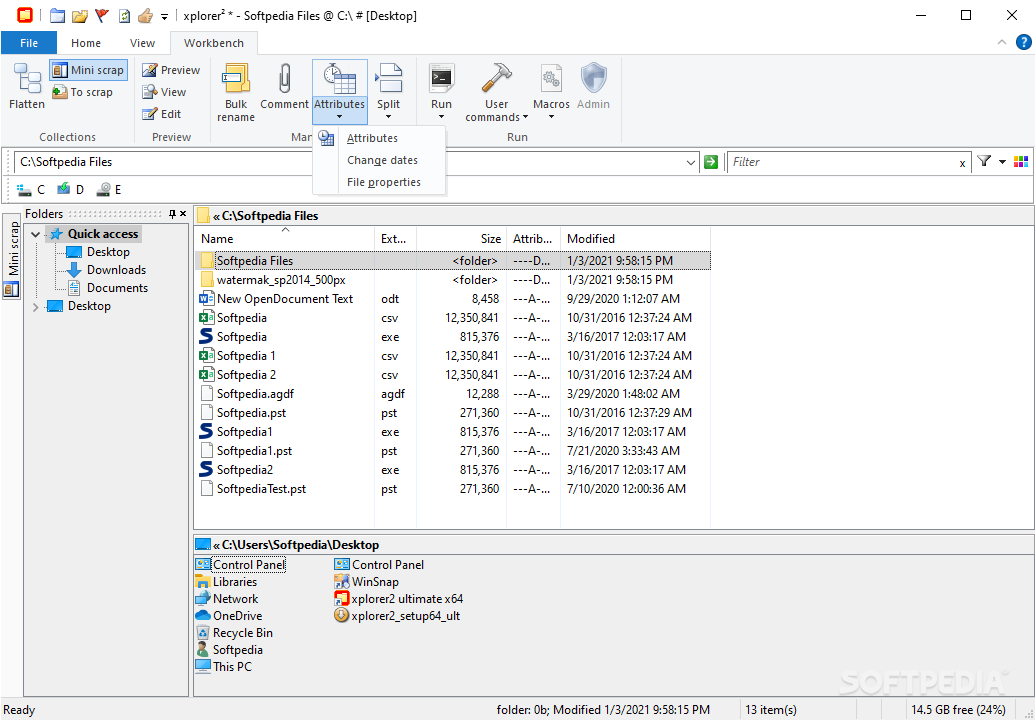Click the red flag quick-access icon
The height and width of the screenshot is (721, 1036).
pos(102,15)
